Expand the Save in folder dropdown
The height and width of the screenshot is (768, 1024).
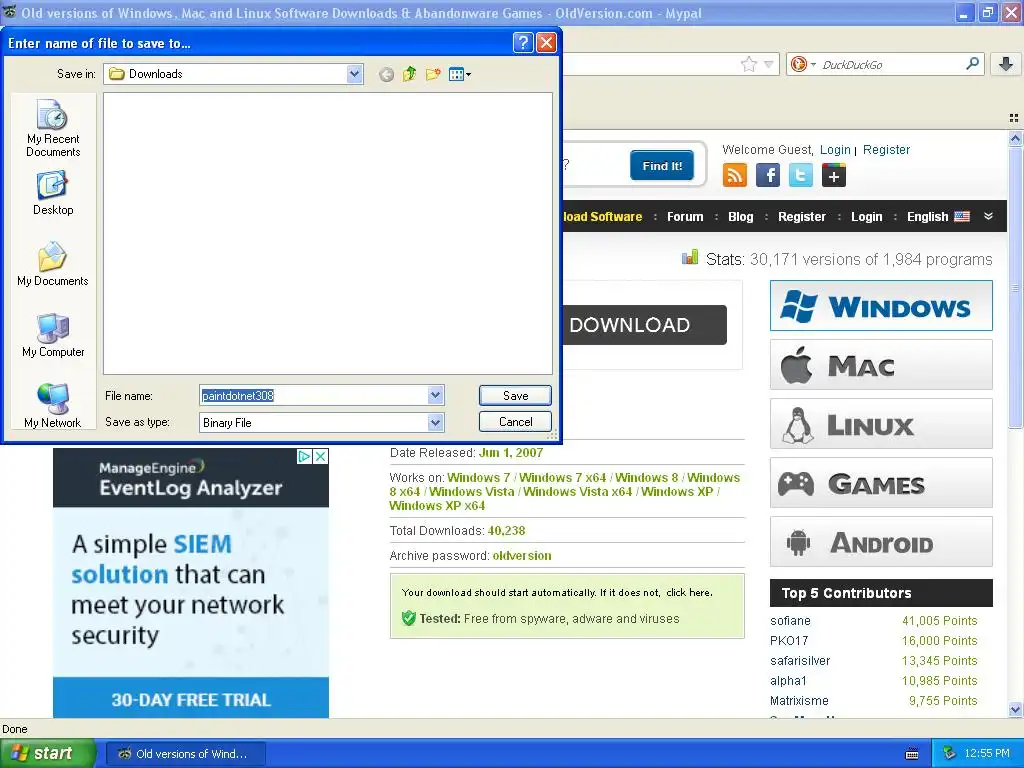coord(355,74)
